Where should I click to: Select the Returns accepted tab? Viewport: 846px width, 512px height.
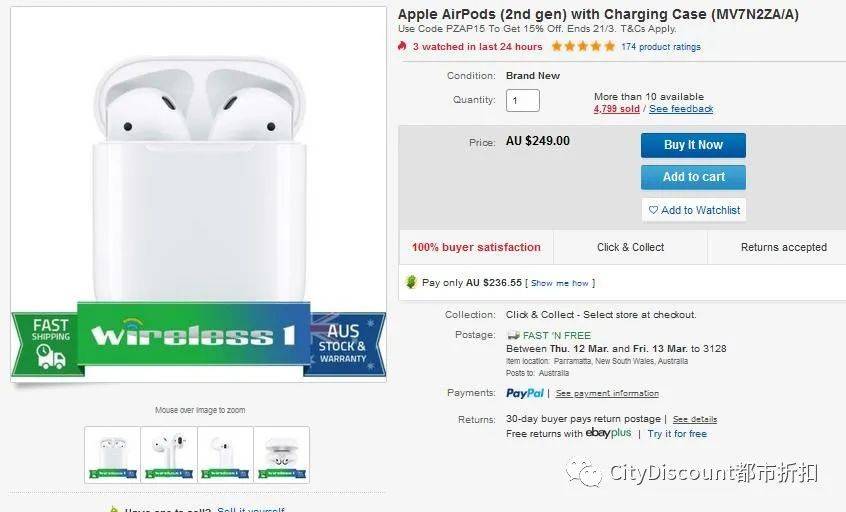(783, 247)
